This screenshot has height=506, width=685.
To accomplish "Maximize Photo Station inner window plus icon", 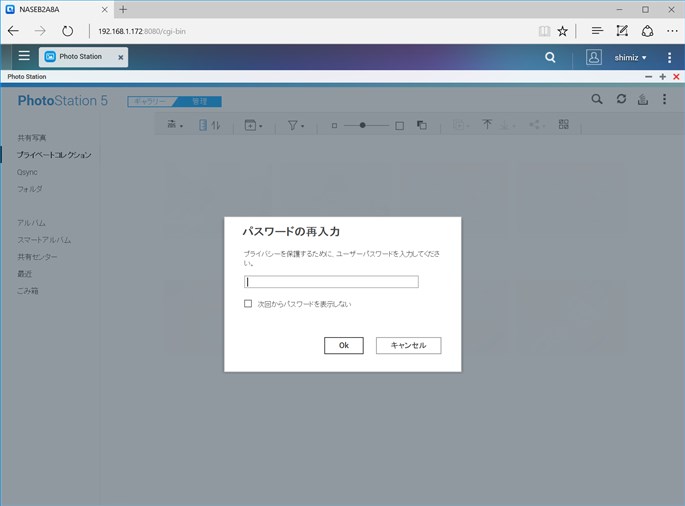I will click(x=663, y=77).
